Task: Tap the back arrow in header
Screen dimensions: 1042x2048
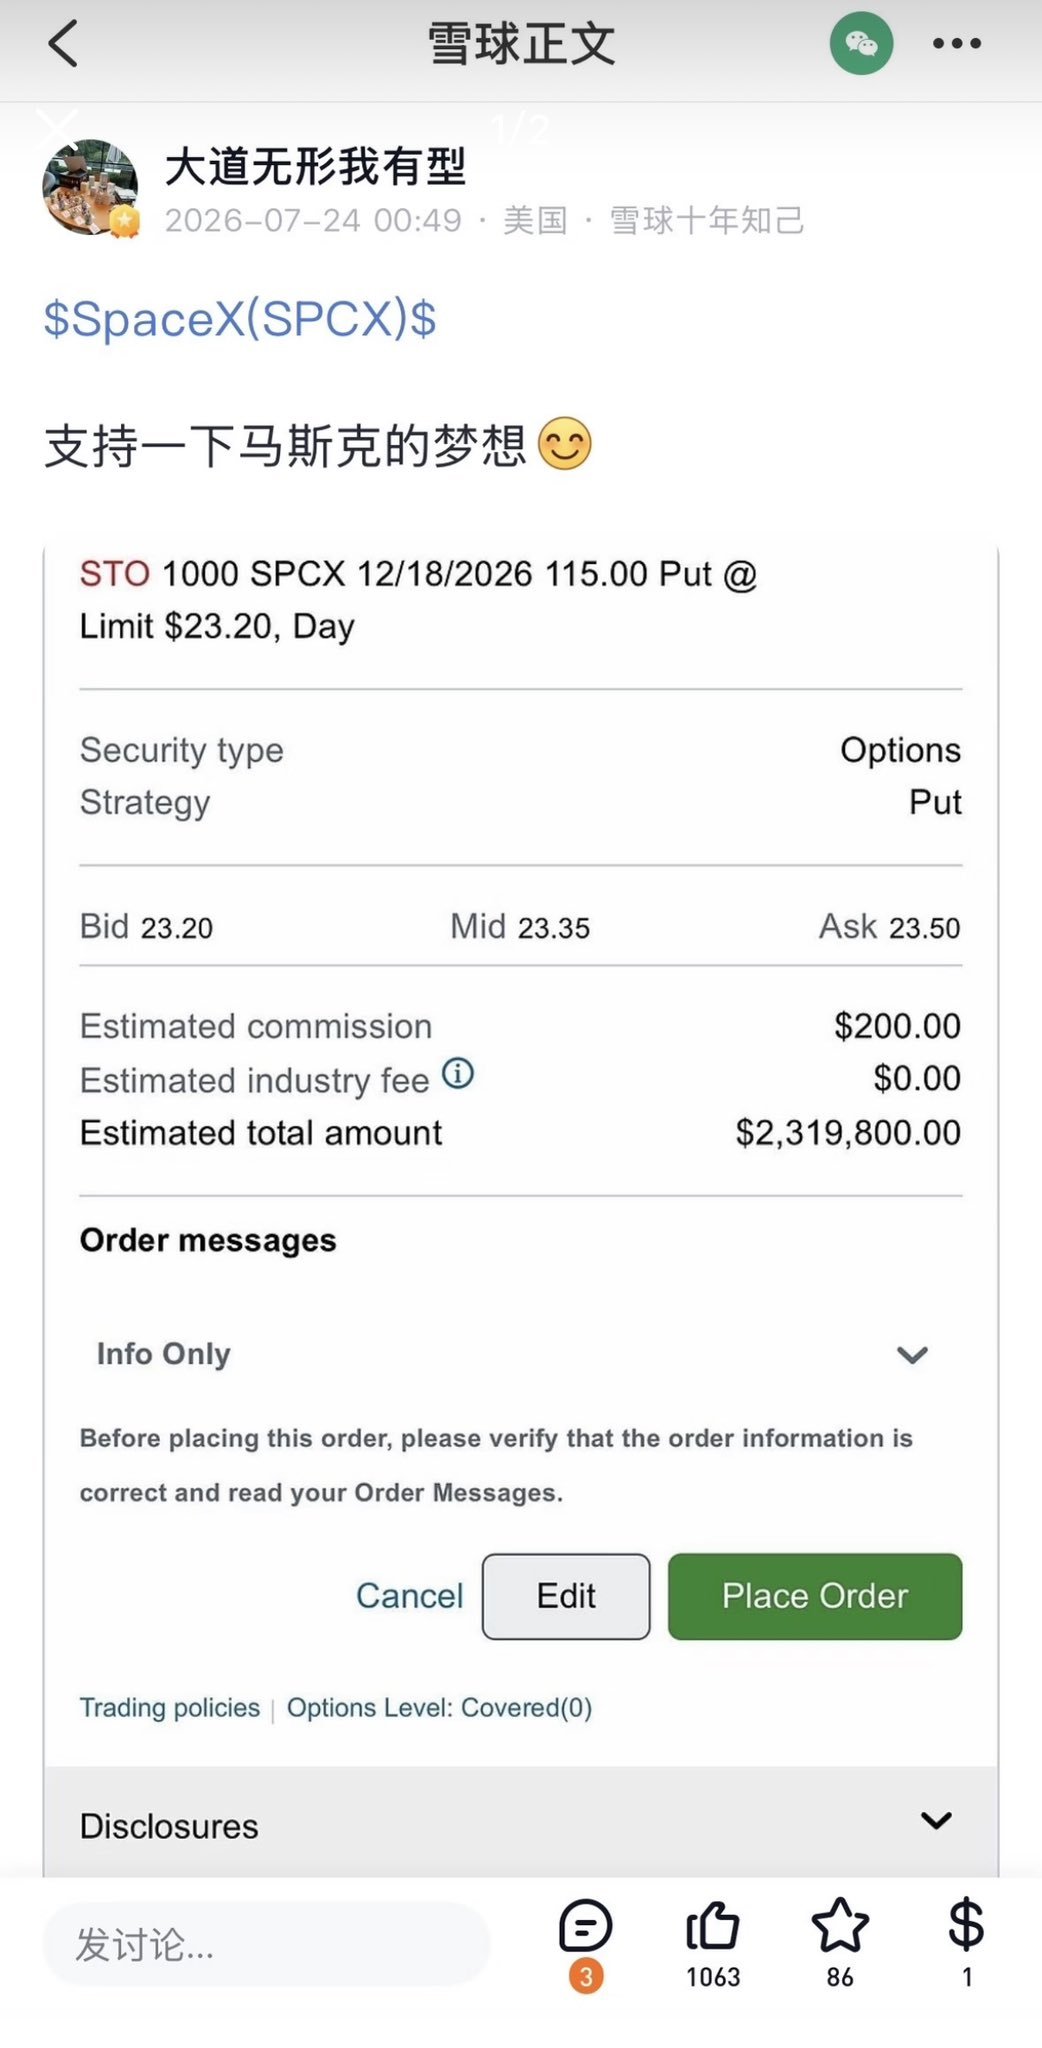Action: pyautogui.click(x=63, y=44)
